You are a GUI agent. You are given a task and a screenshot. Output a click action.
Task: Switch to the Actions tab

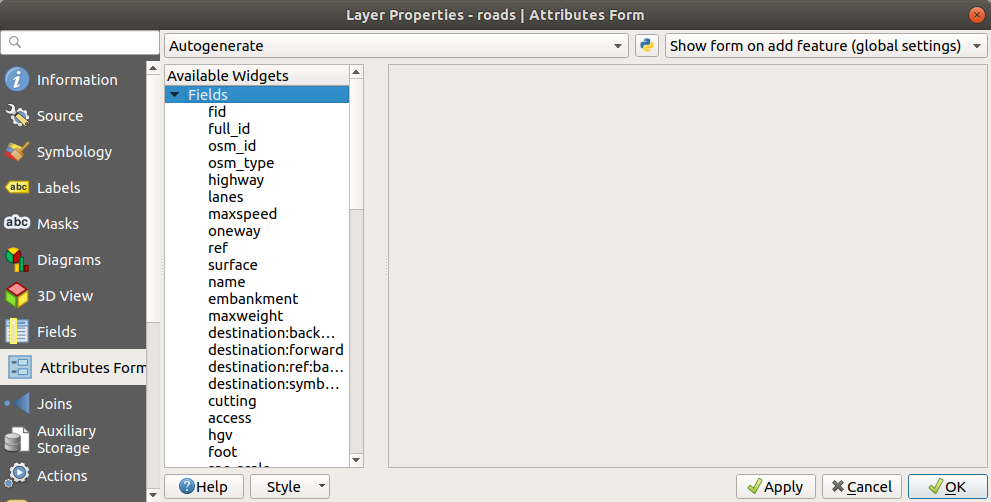pyautogui.click(x=62, y=476)
